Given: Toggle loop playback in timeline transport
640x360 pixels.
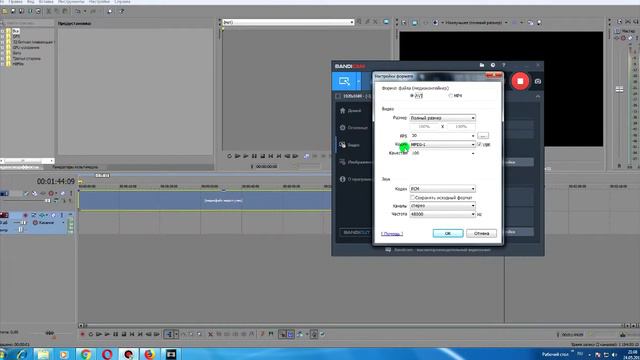Looking at the screenshot, I should (x=91, y=334).
